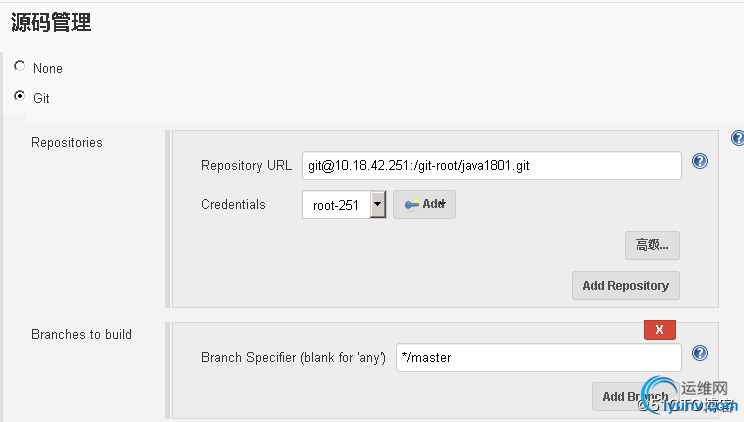The image size is (744, 422).
Task: Click help icon for Repositories section
Action: (738, 138)
